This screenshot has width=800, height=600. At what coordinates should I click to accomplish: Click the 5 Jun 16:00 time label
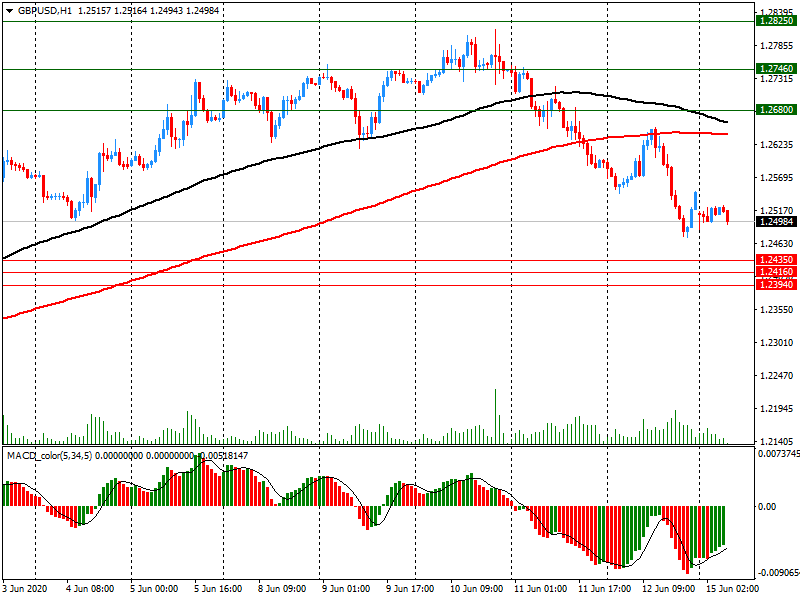(x=218, y=589)
